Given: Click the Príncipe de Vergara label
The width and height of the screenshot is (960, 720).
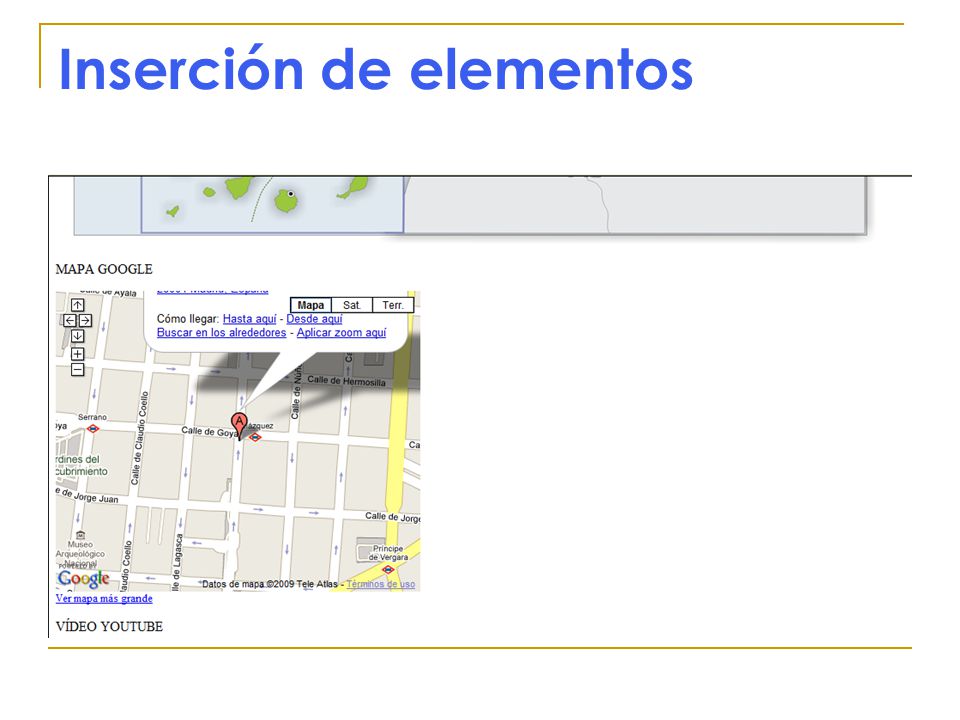Looking at the screenshot, I should [x=388, y=553].
